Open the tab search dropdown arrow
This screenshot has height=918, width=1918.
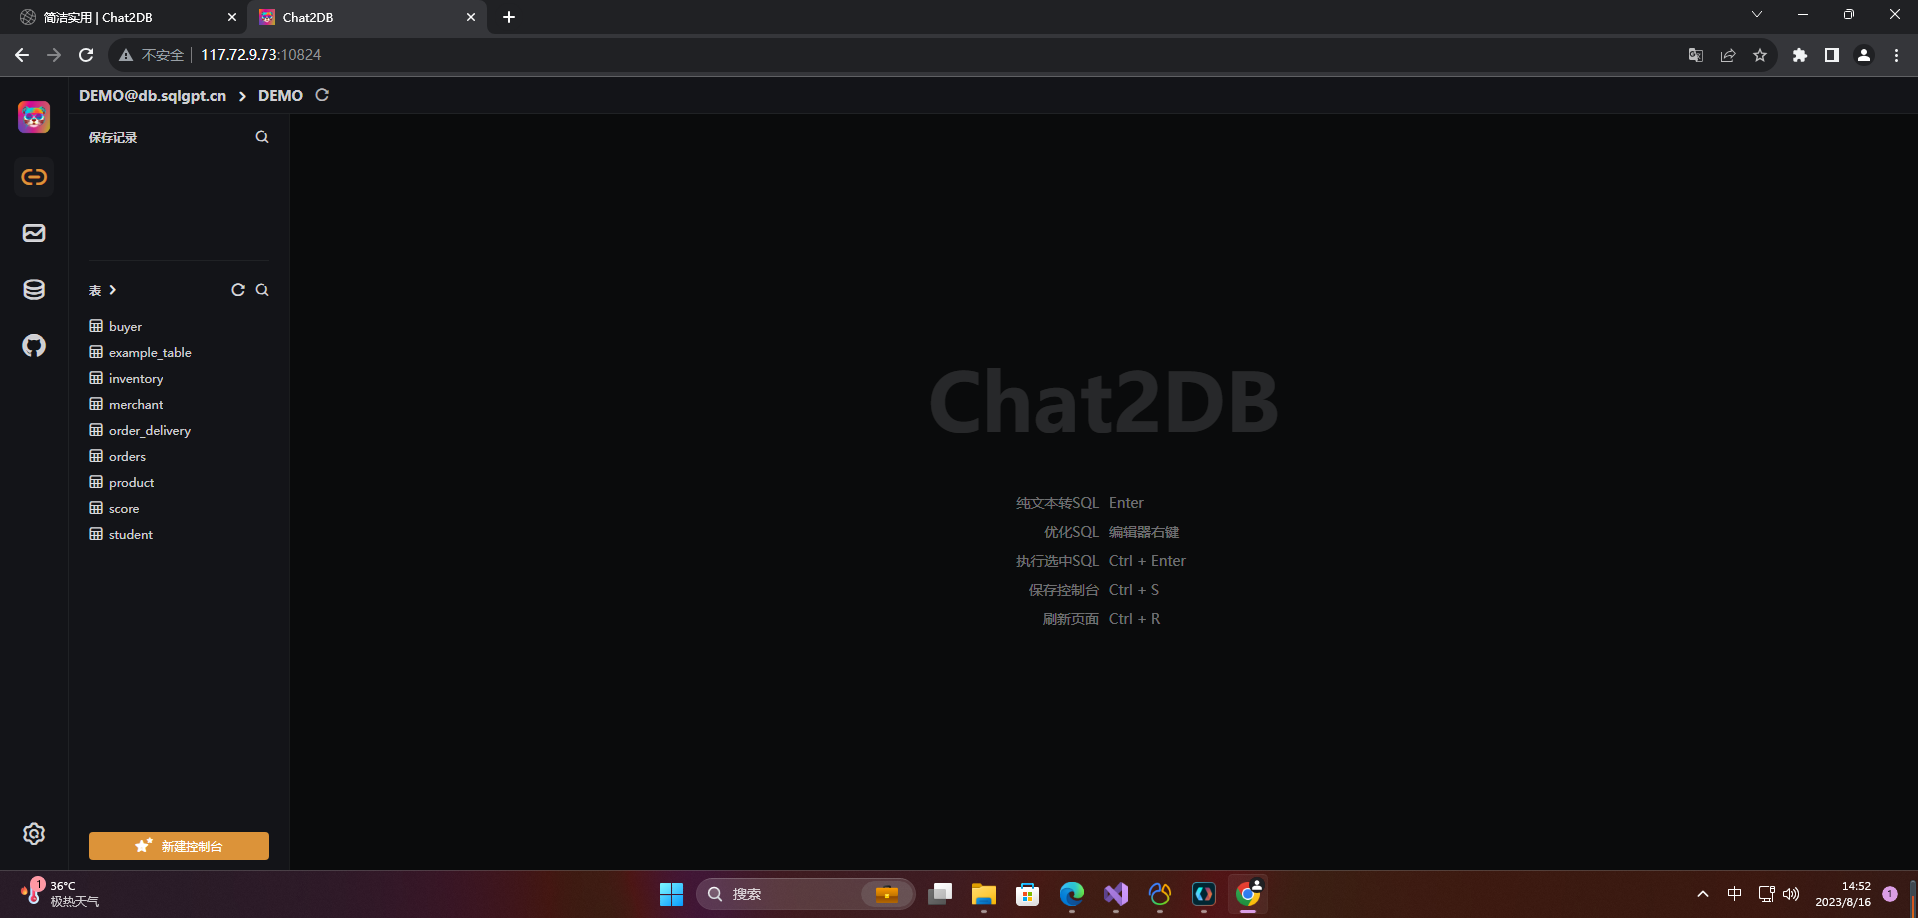[x=1757, y=14]
